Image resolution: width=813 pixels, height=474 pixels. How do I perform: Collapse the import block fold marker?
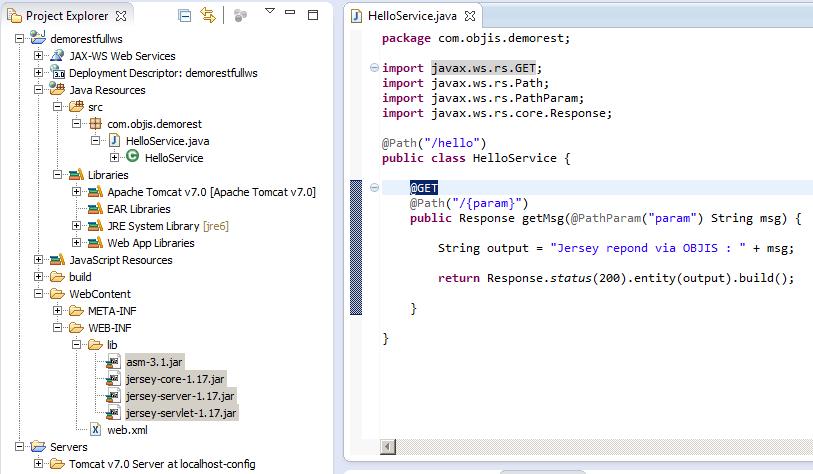click(x=374, y=68)
